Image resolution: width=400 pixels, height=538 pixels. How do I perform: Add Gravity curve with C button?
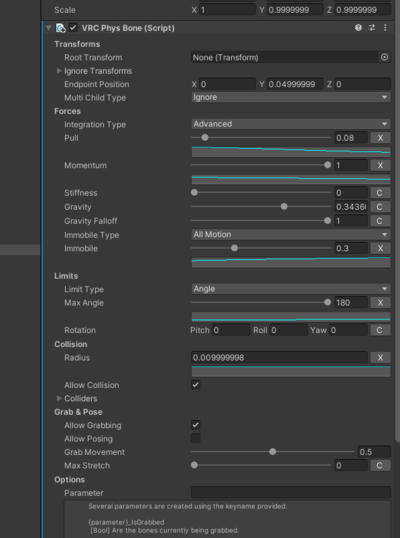(x=380, y=207)
